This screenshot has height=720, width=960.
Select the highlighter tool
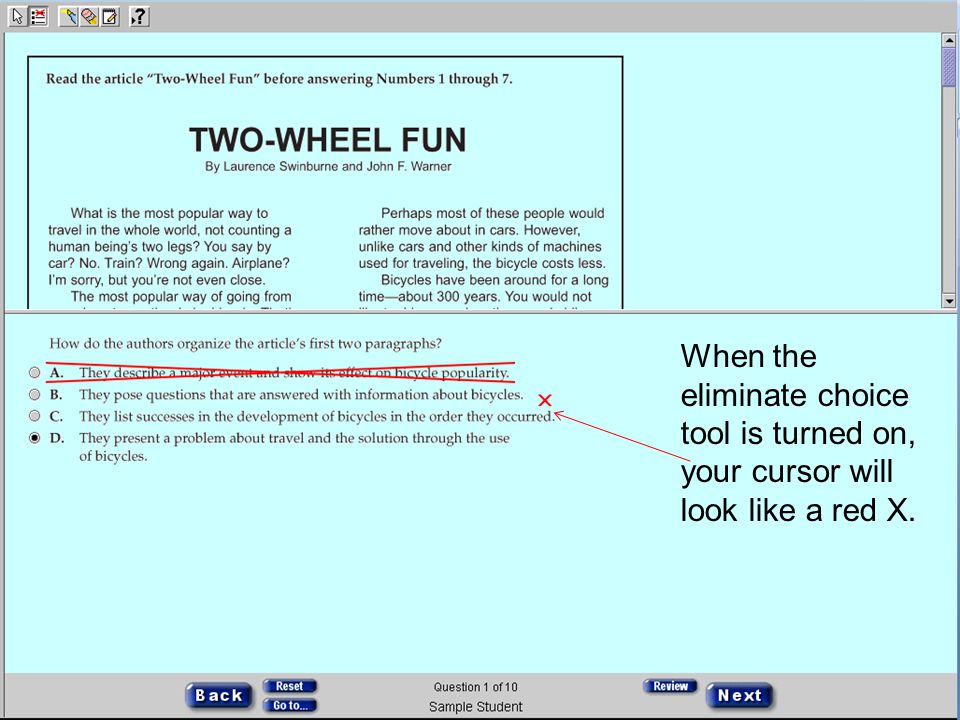[69, 17]
